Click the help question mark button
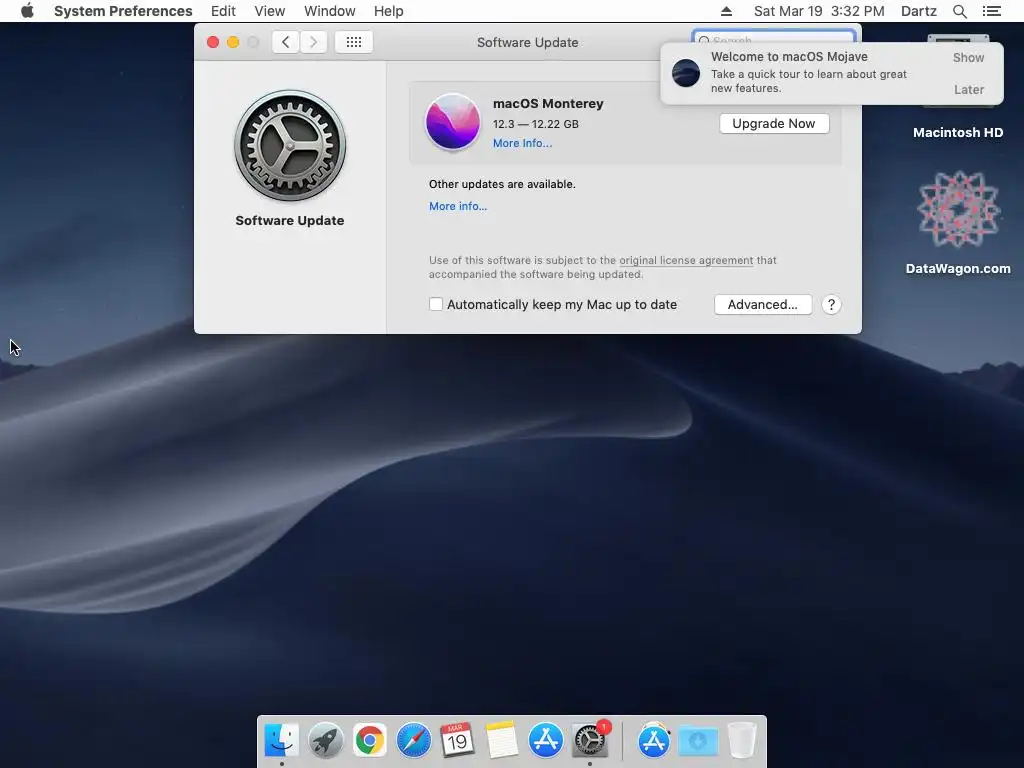 tap(831, 304)
